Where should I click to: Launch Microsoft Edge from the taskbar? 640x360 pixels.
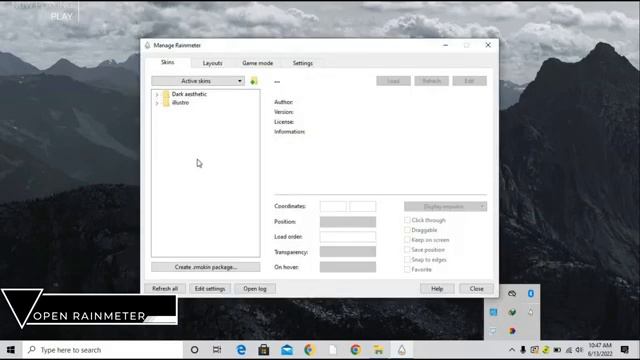coord(241,350)
